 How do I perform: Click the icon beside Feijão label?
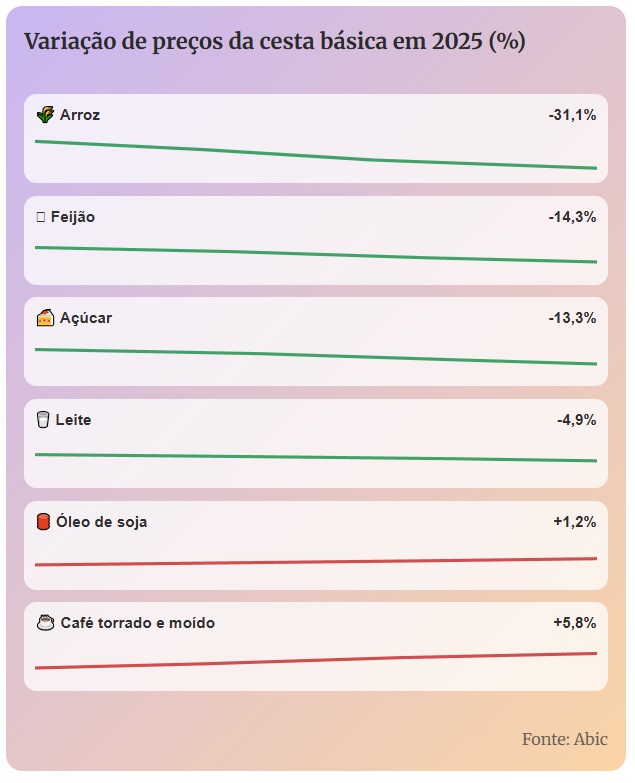tap(40, 217)
